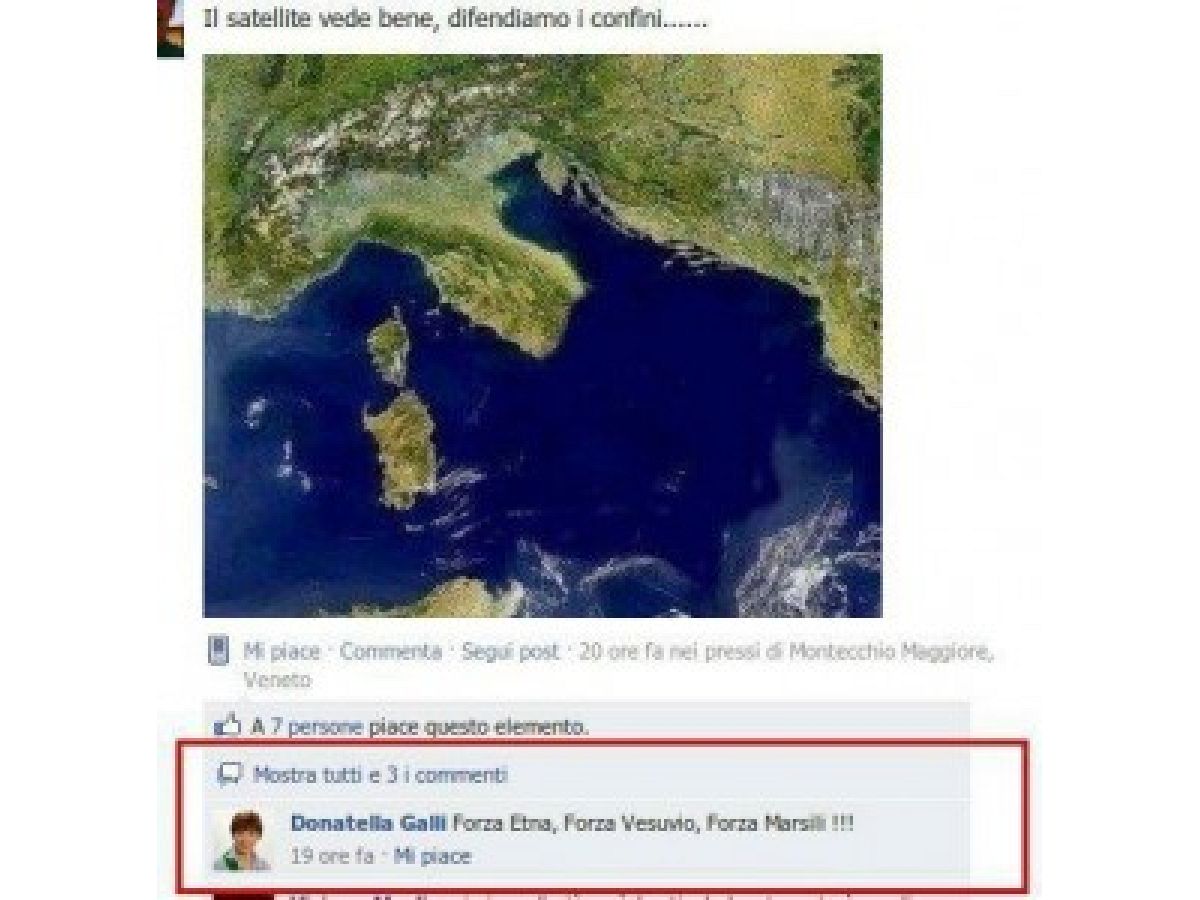Expand all comments via Mostra tutti e 3
The width and height of the screenshot is (1200, 900).
(380, 774)
